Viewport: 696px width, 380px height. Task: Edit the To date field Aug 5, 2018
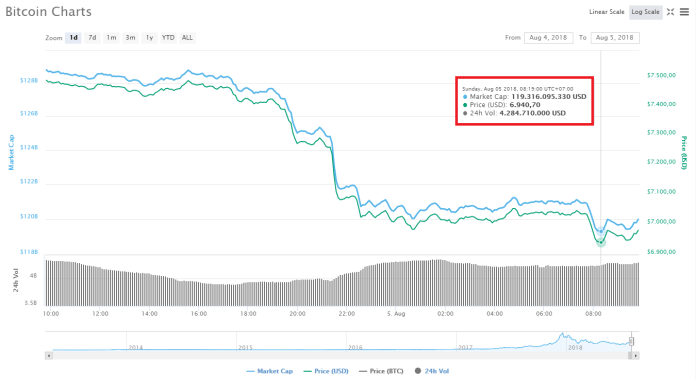point(615,38)
